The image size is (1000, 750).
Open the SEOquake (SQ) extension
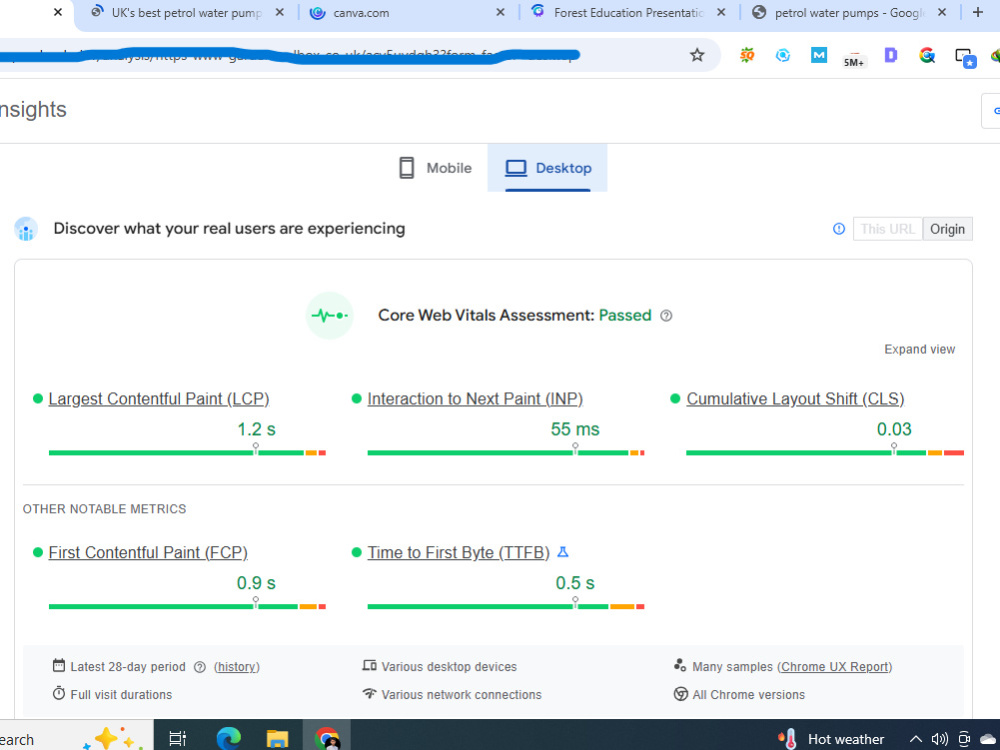pyautogui.click(x=747, y=55)
